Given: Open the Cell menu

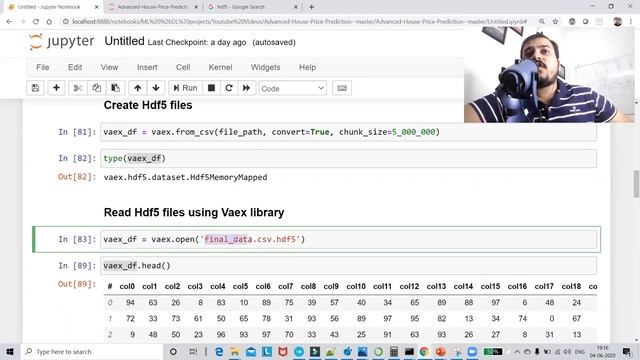Looking at the screenshot, I should click(x=183, y=67).
